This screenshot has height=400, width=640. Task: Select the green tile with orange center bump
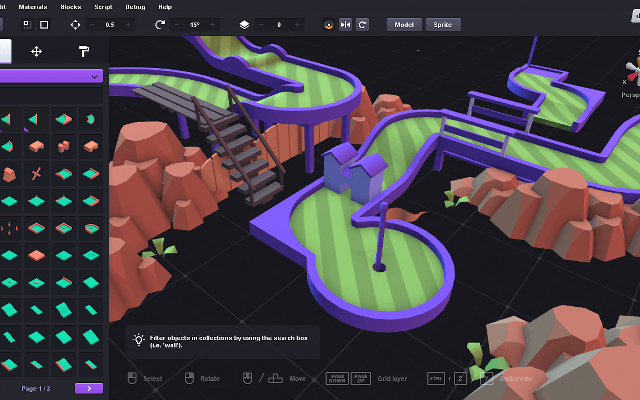pos(36,282)
